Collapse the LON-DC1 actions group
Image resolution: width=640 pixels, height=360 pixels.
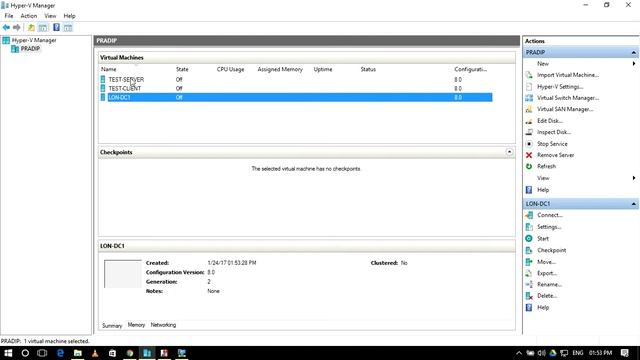(633, 203)
